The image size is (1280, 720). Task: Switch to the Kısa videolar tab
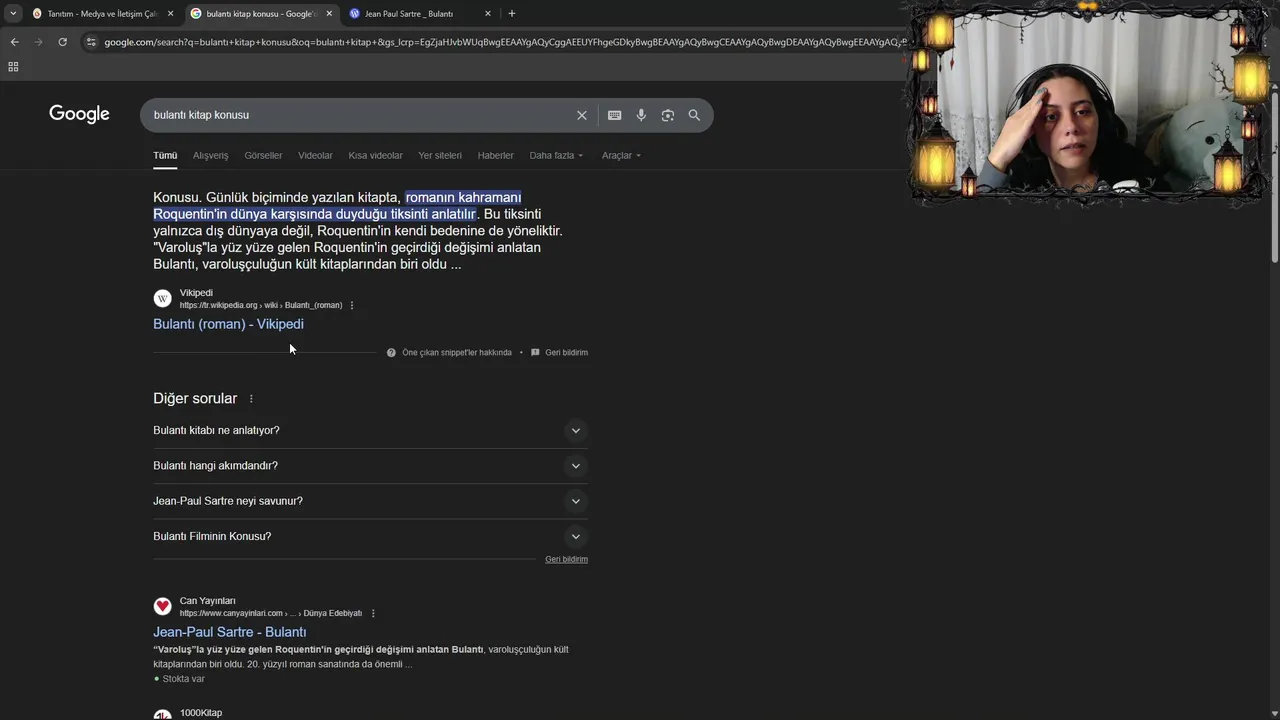click(375, 156)
